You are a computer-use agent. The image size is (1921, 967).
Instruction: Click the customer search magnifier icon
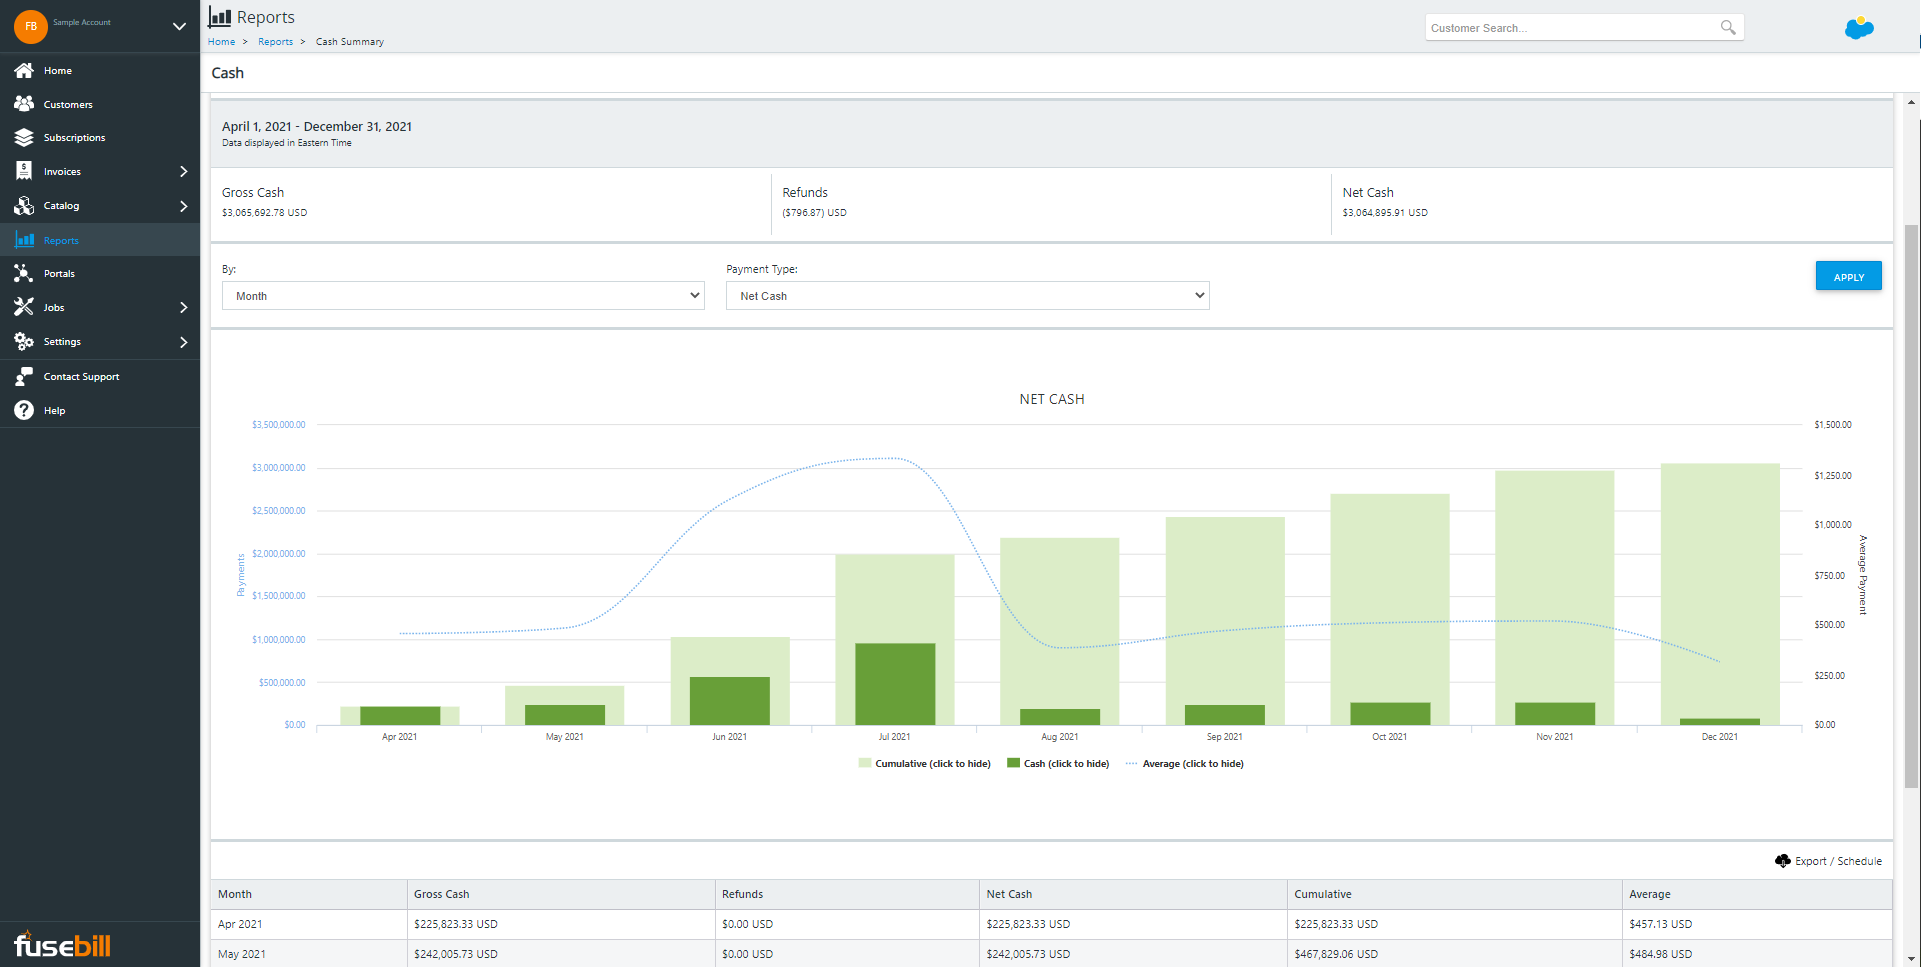1728,27
